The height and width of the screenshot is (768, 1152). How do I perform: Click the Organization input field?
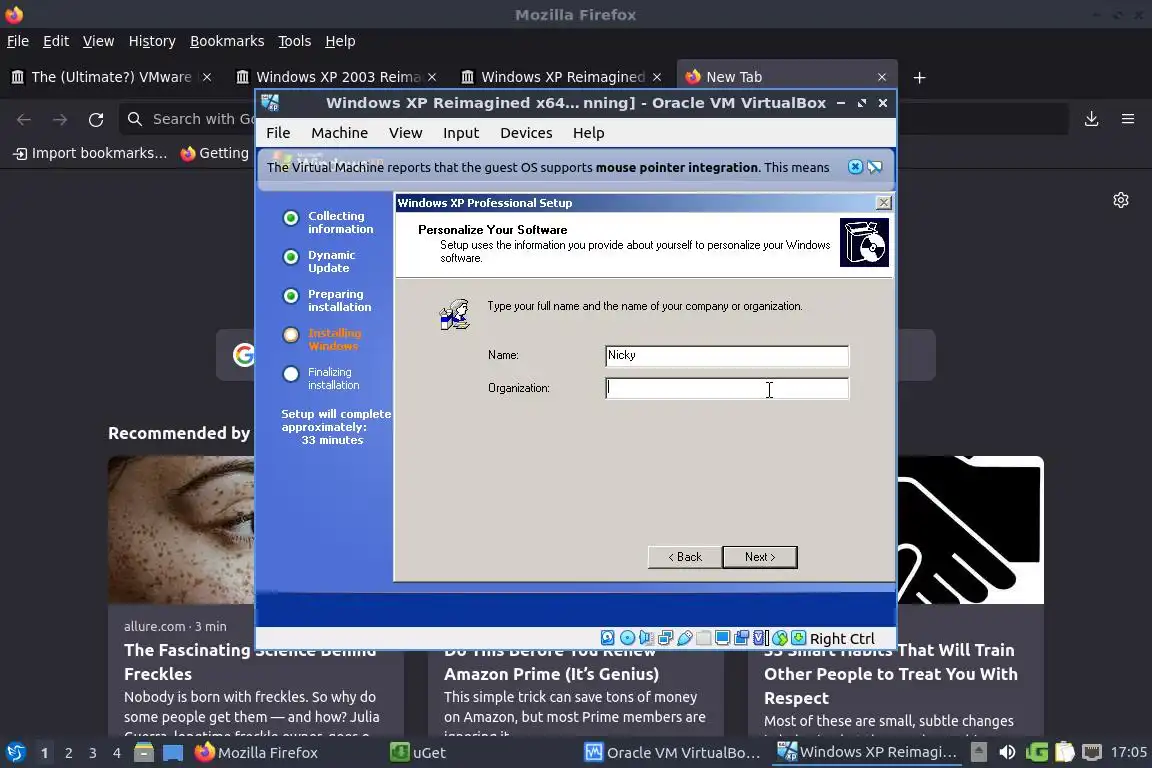pos(727,388)
